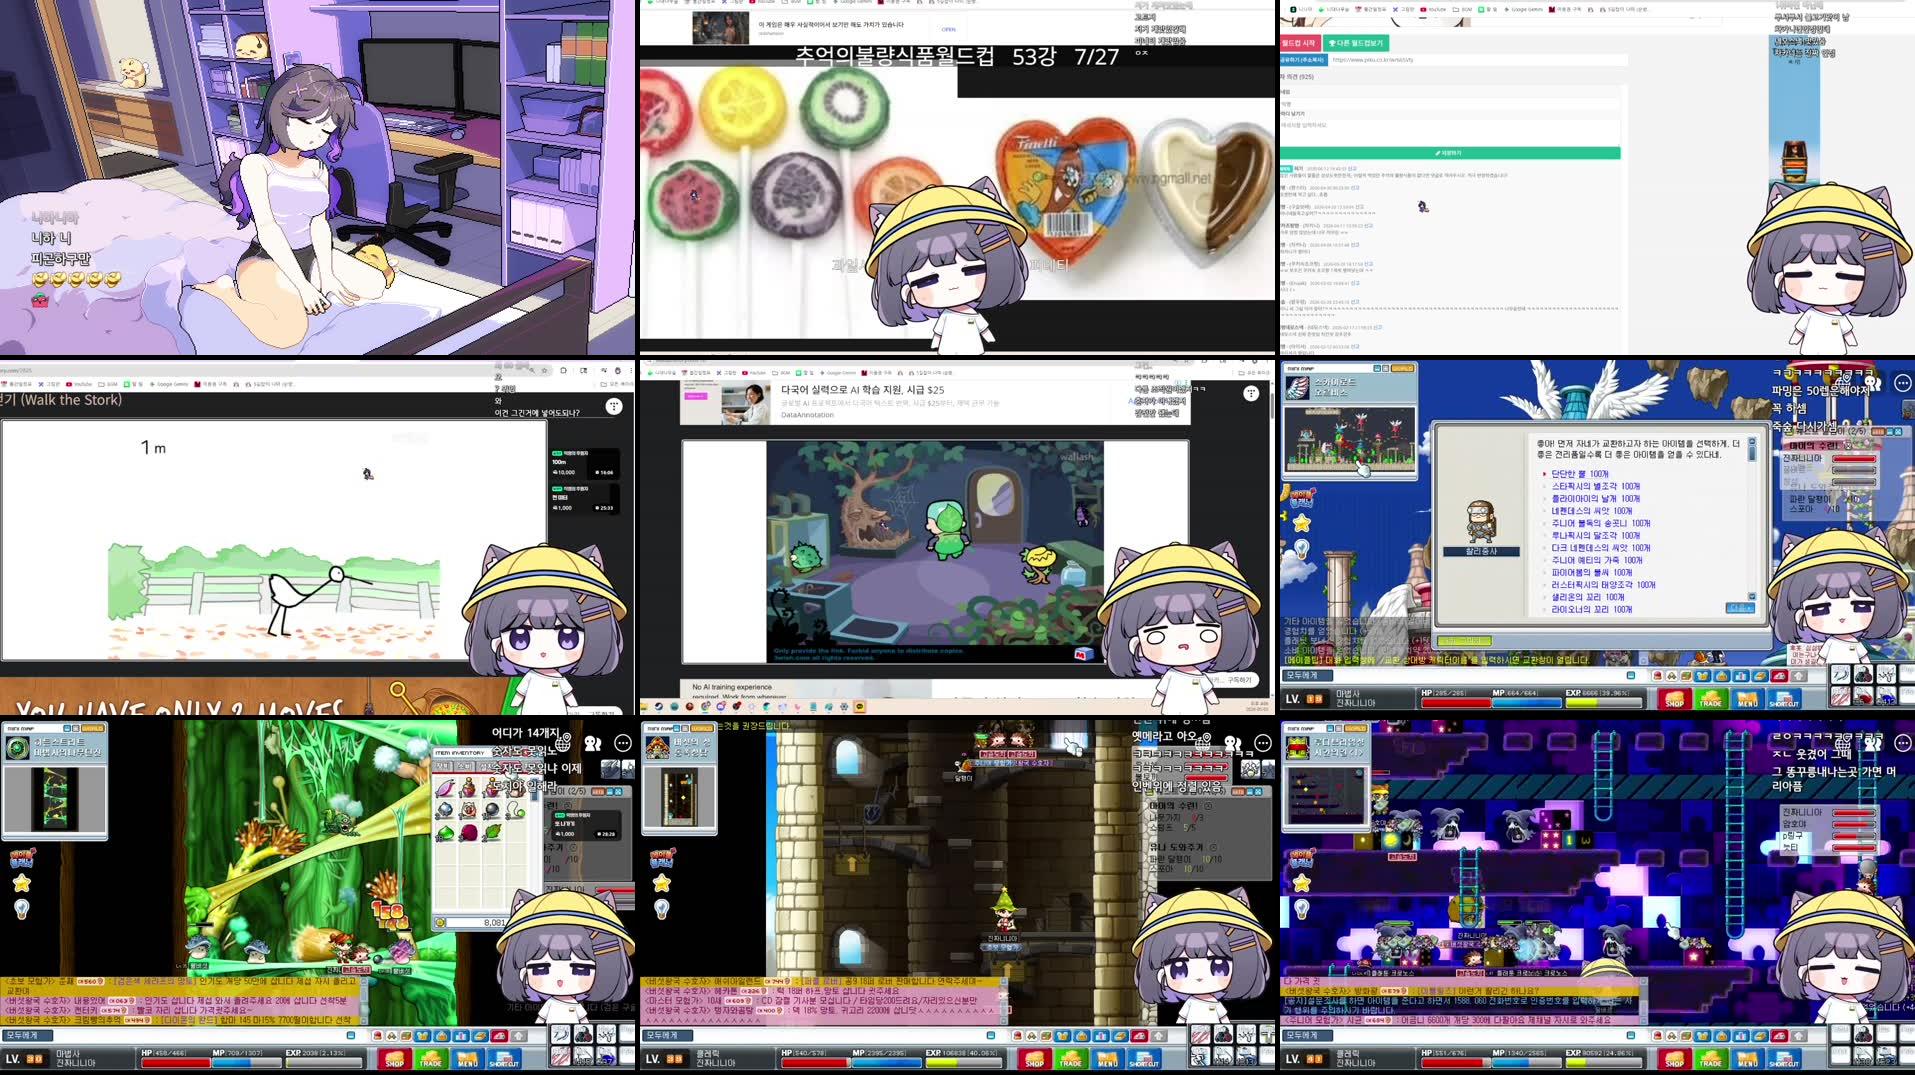Click the lightbulb icon in the Orbis panel

tap(1301, 549)
